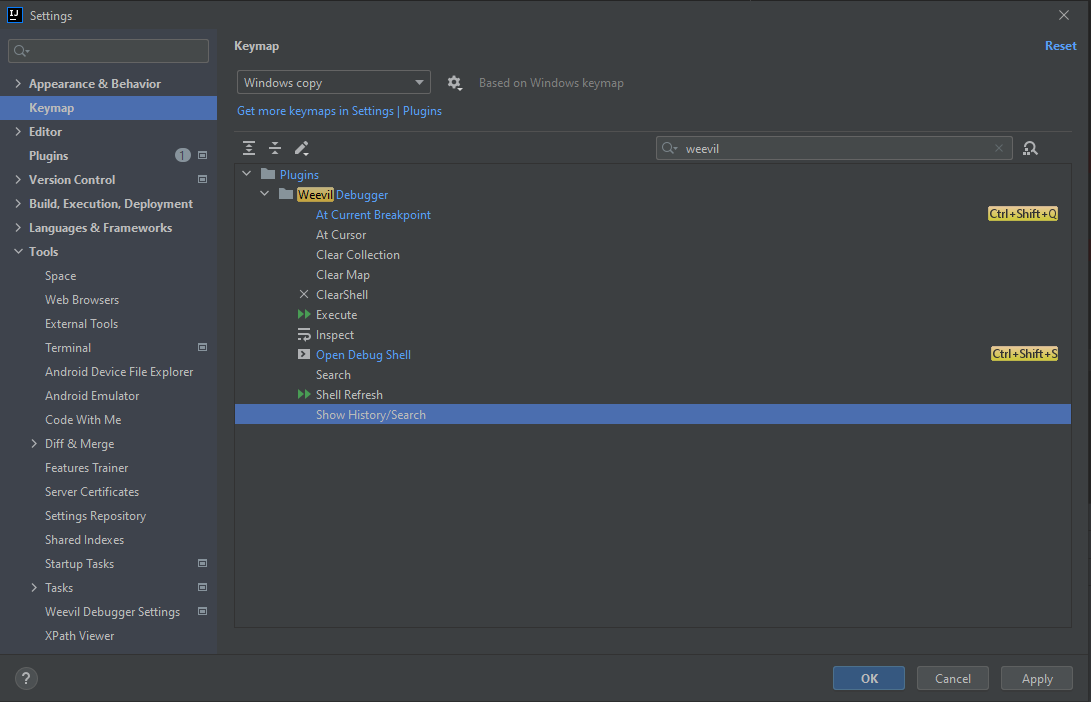Expand Build, Execution, Deployment section
This screenshot has height=702, width=1091.
pyautogui.click(x=18, y=203)
